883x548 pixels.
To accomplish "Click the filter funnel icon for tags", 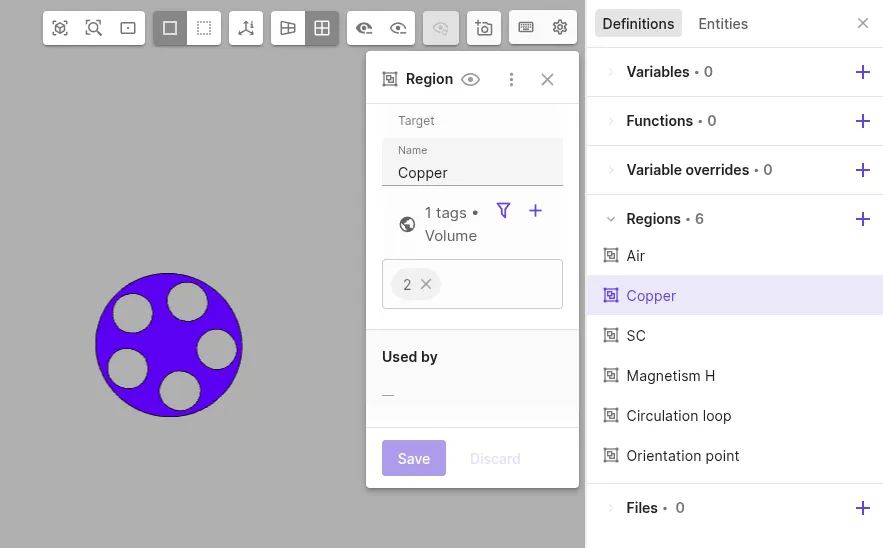I will [503, 211].
